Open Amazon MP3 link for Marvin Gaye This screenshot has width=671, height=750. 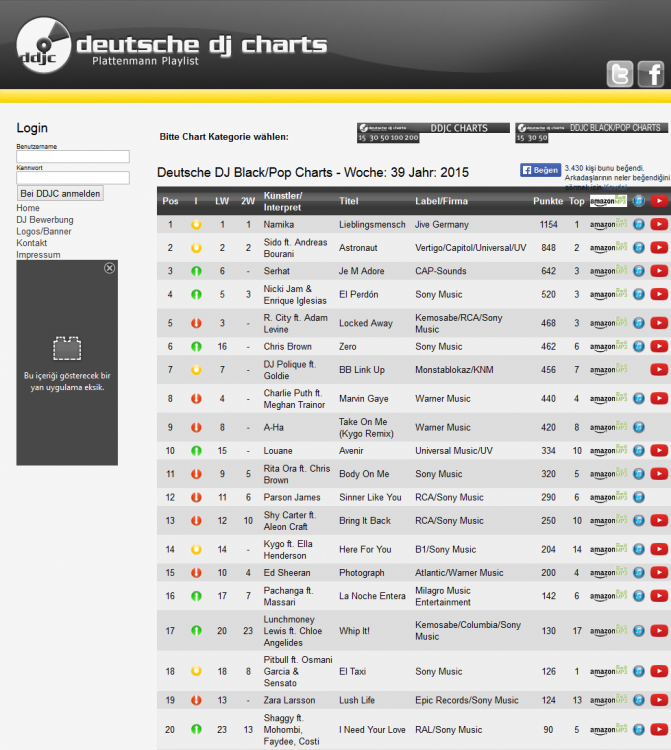608,398
